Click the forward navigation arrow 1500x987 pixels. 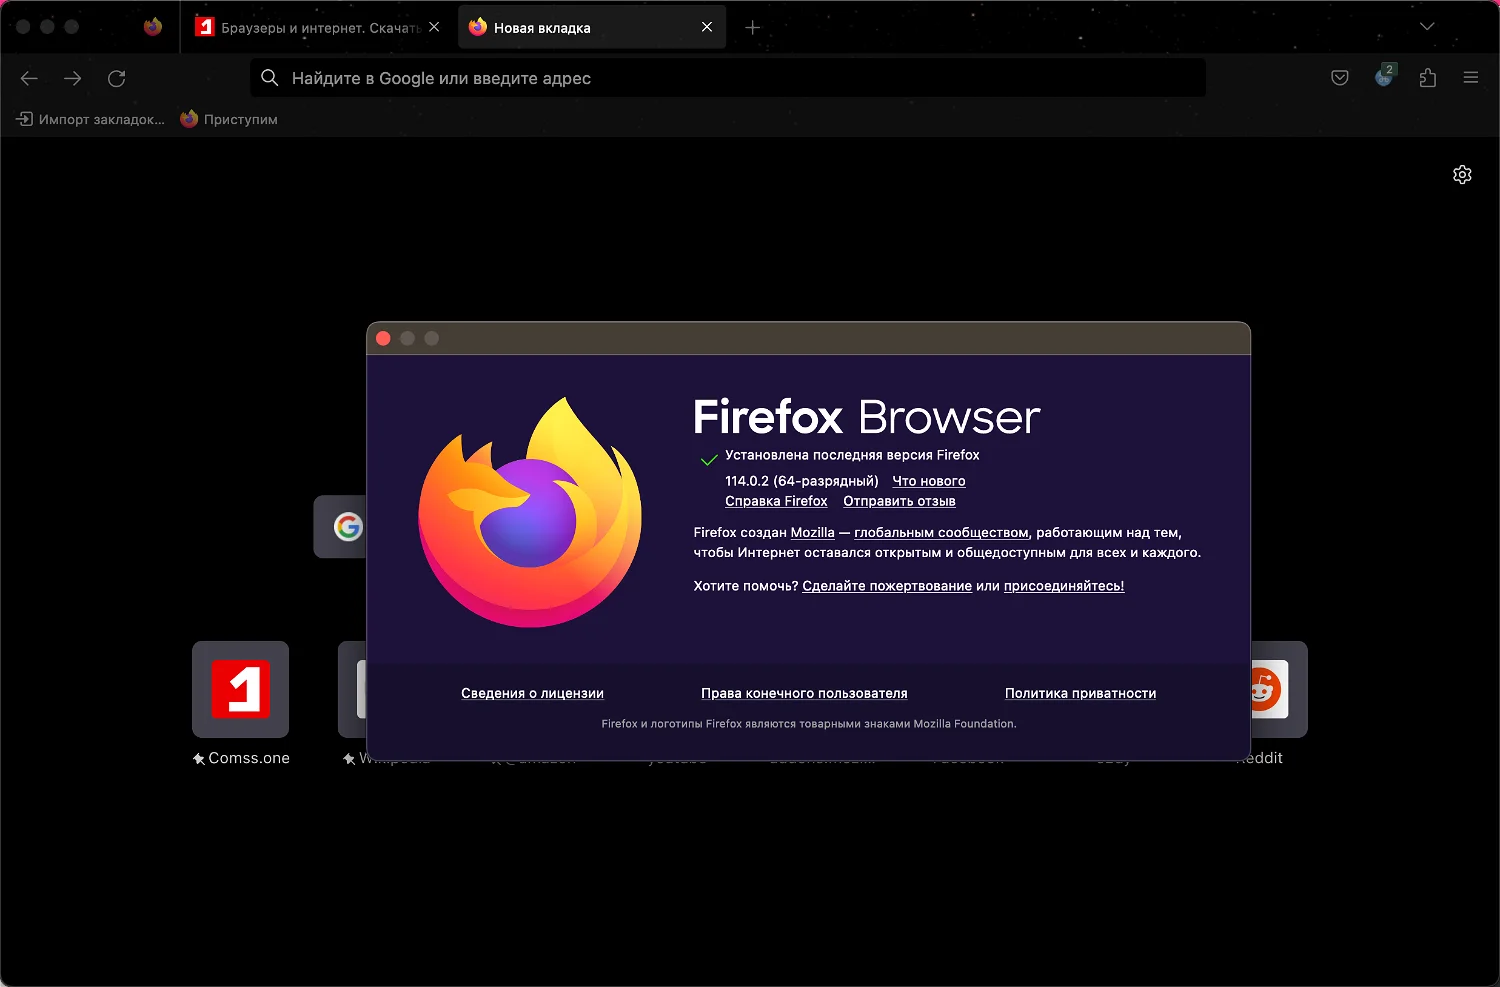[73, 78]
